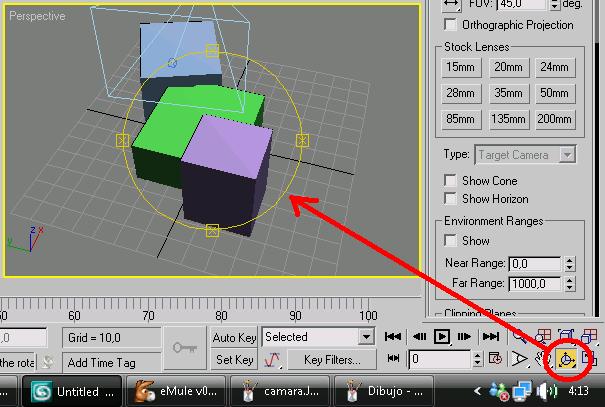Switch to Dibujo taskbar window
Viewport: 605px width, 407px height.
click(x=384, y=392)
